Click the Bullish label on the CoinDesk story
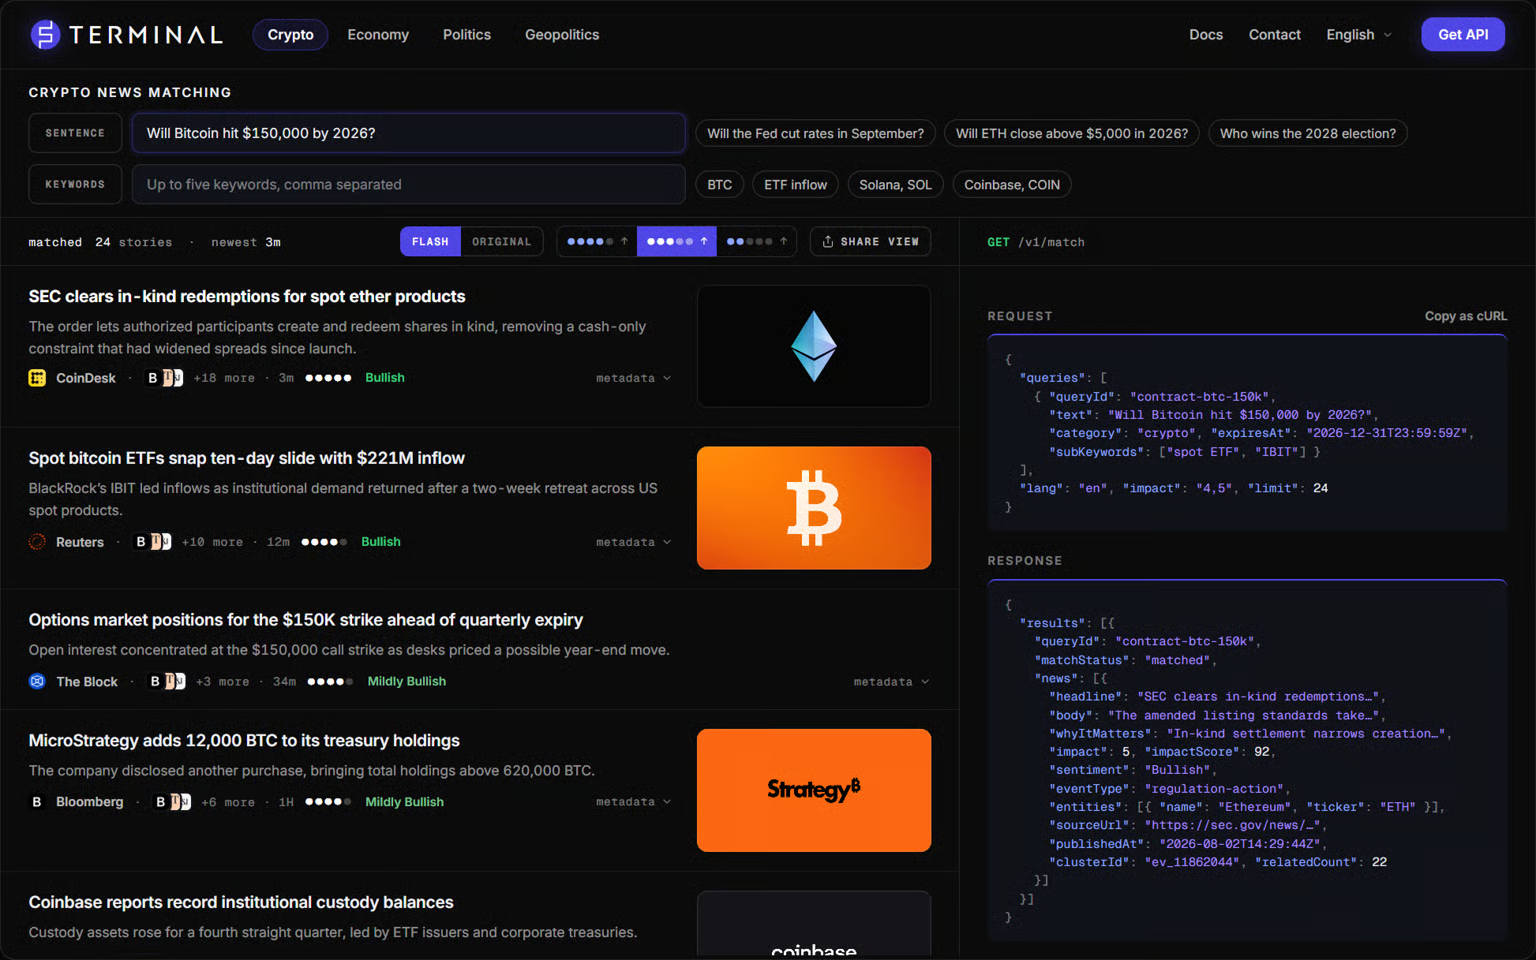The image size is (1536, 960). (x=385, y=378)
